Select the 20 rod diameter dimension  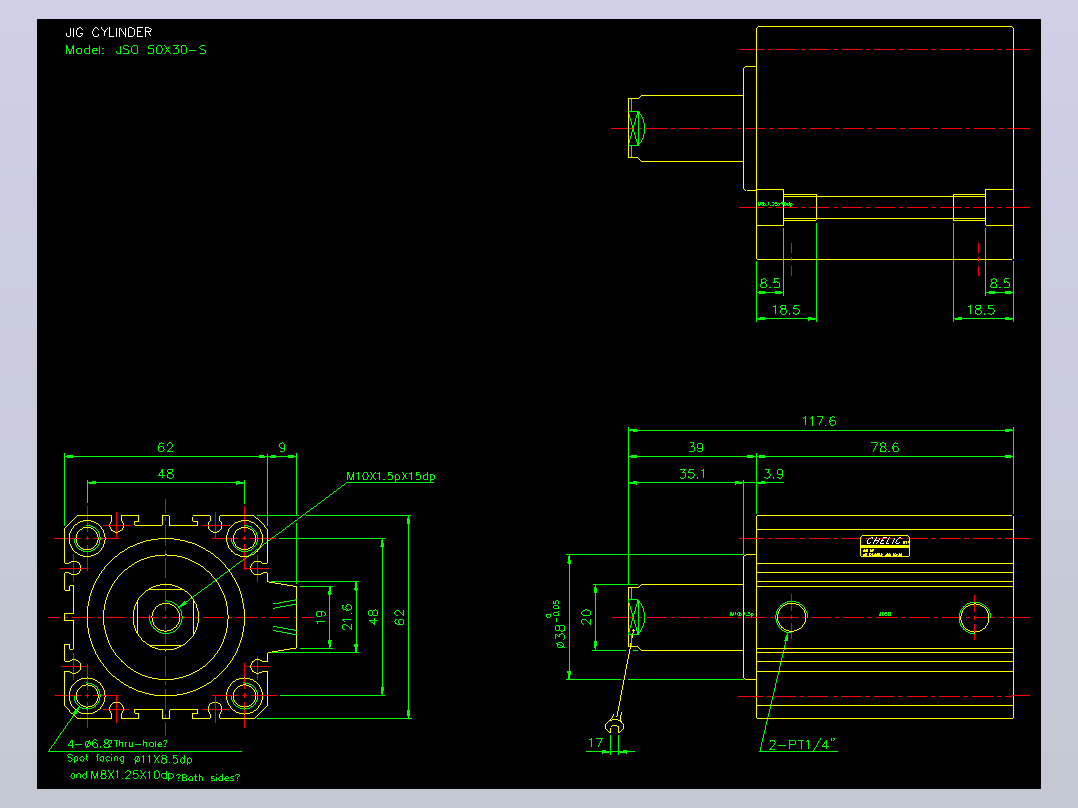click(586, 617)
